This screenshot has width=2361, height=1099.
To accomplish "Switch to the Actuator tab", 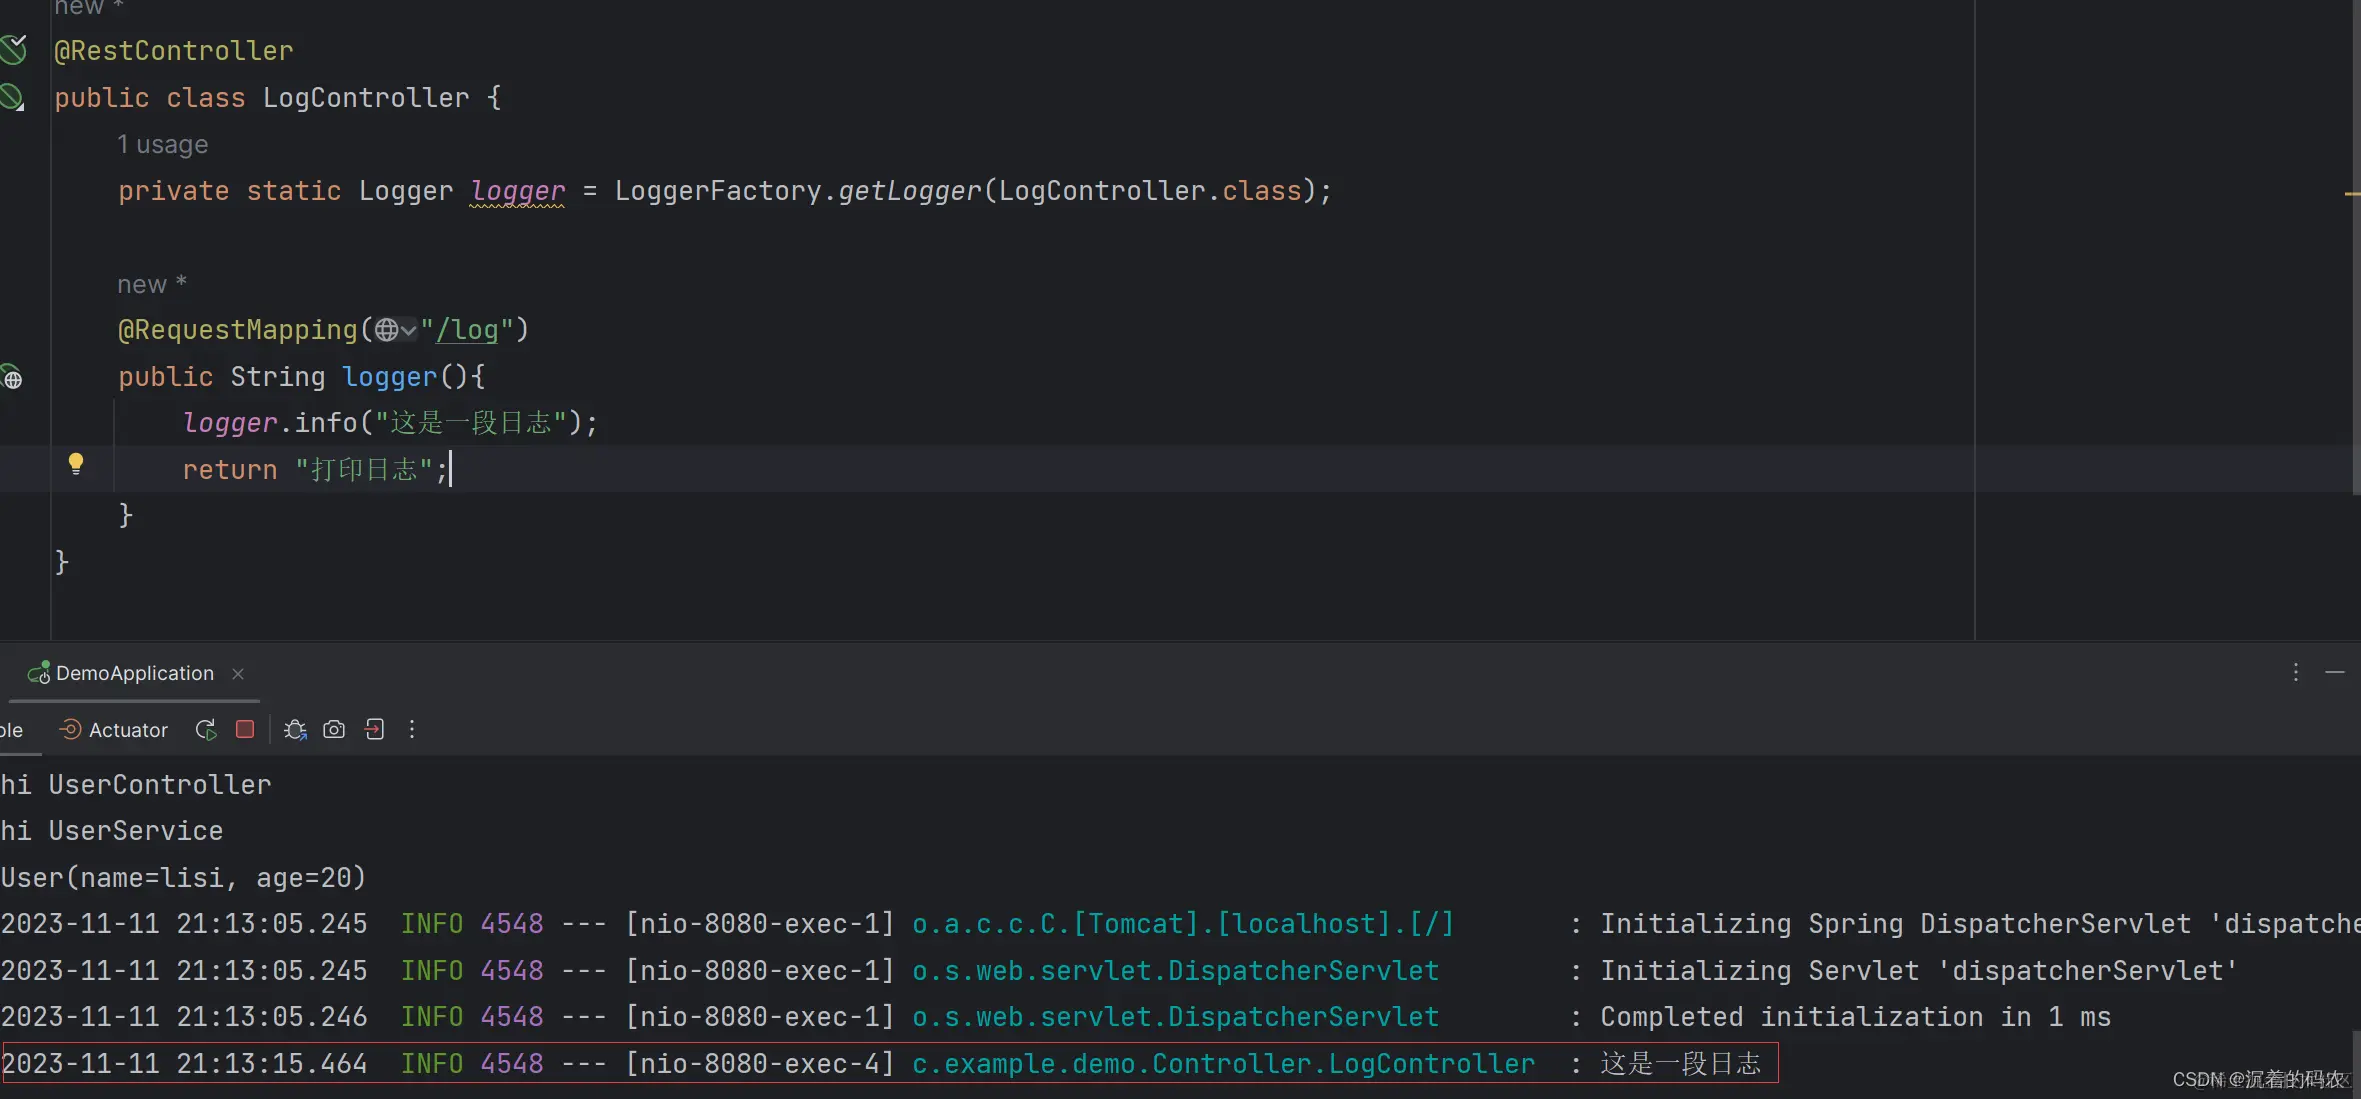I will tap(114, 730).
